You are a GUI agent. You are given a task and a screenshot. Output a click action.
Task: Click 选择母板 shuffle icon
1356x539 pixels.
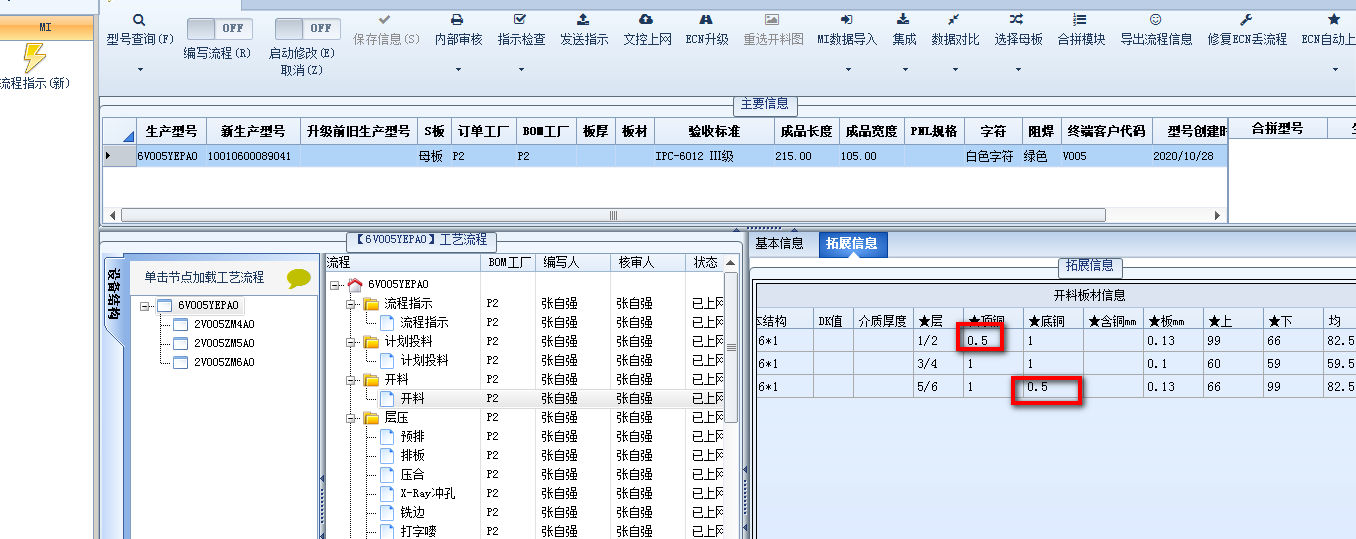[1017, 20]
